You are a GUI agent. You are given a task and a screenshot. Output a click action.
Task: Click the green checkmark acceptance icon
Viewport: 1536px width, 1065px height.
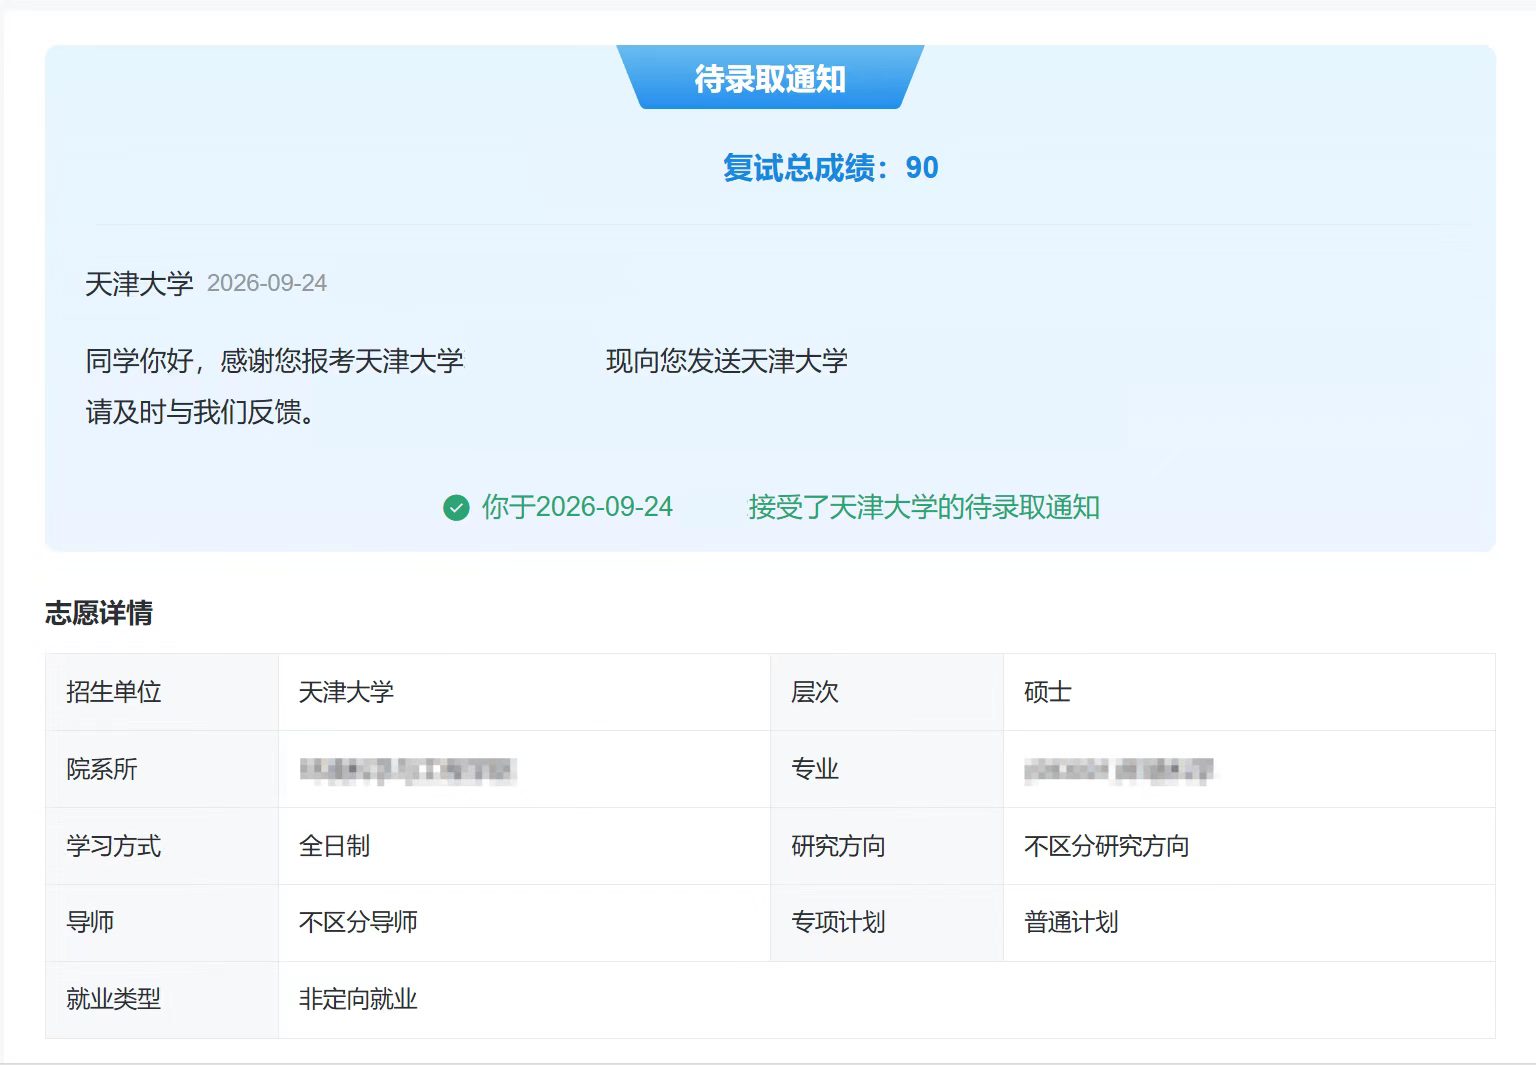click(x=456, y=508)
